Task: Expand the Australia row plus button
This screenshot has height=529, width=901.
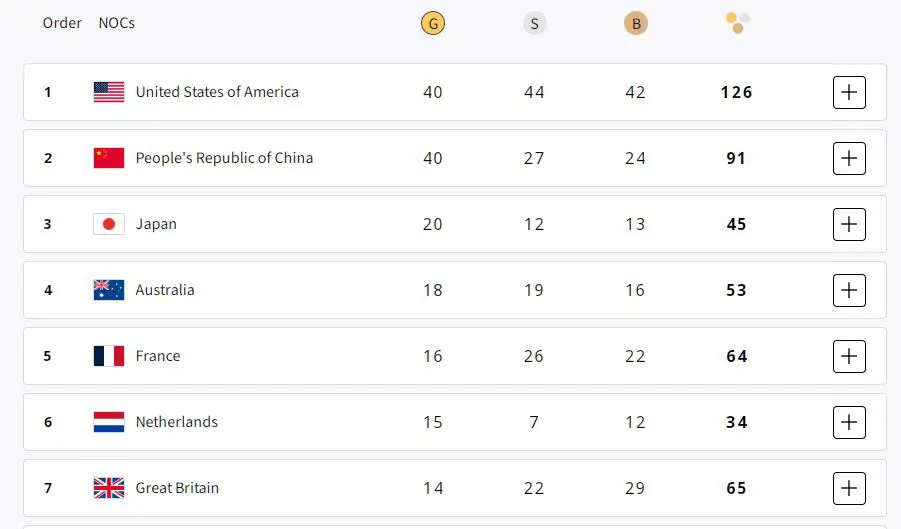Action: (x=849, y=290)
